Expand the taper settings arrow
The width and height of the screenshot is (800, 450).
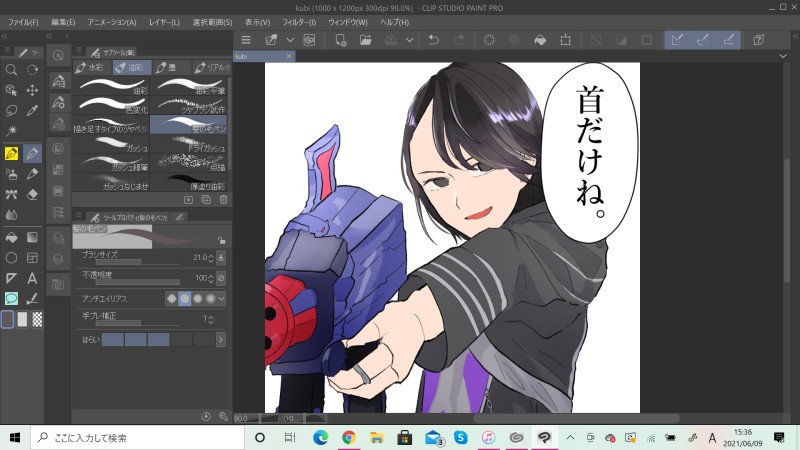221,339
